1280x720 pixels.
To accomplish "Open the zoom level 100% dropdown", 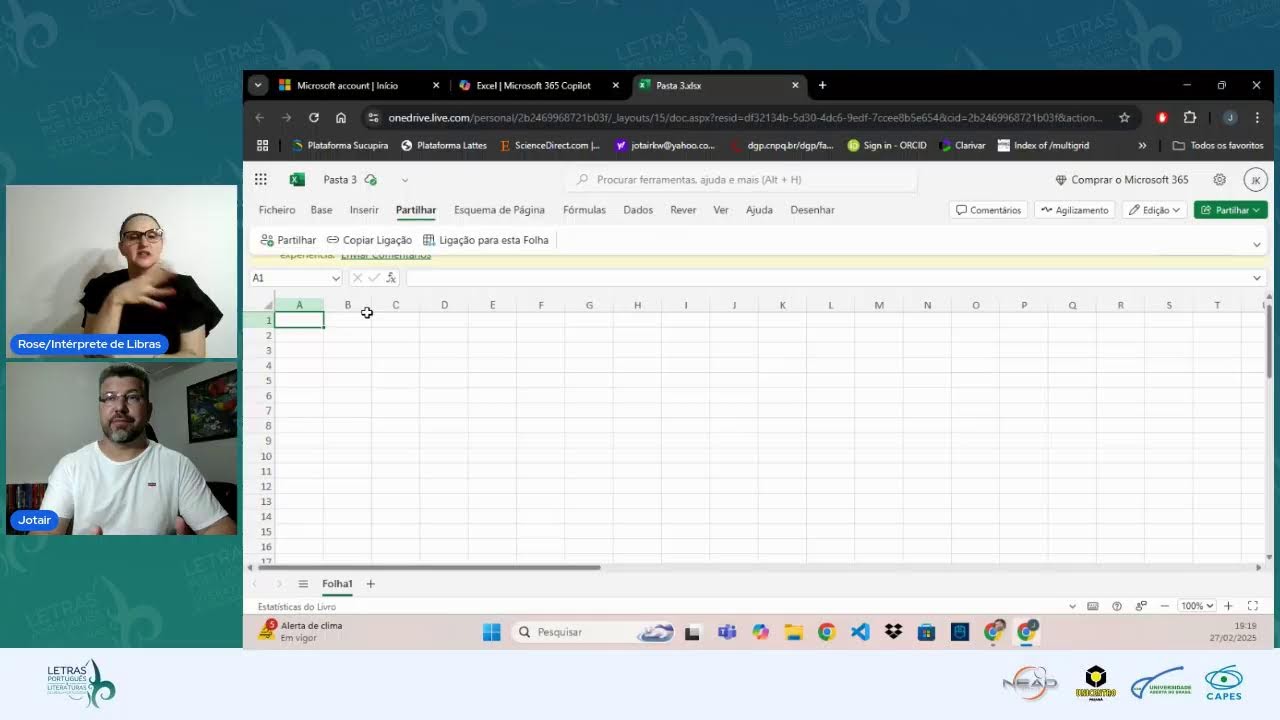I will coord(1196,606).
